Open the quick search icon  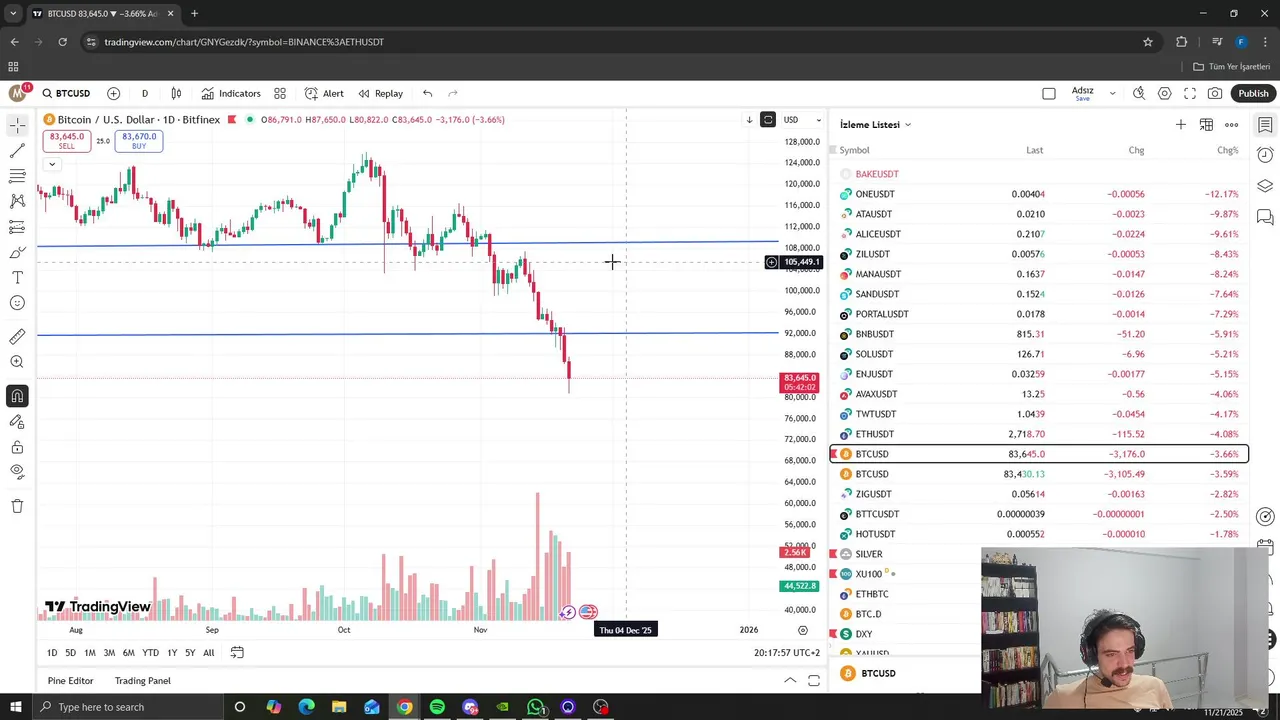point(1139,93)
